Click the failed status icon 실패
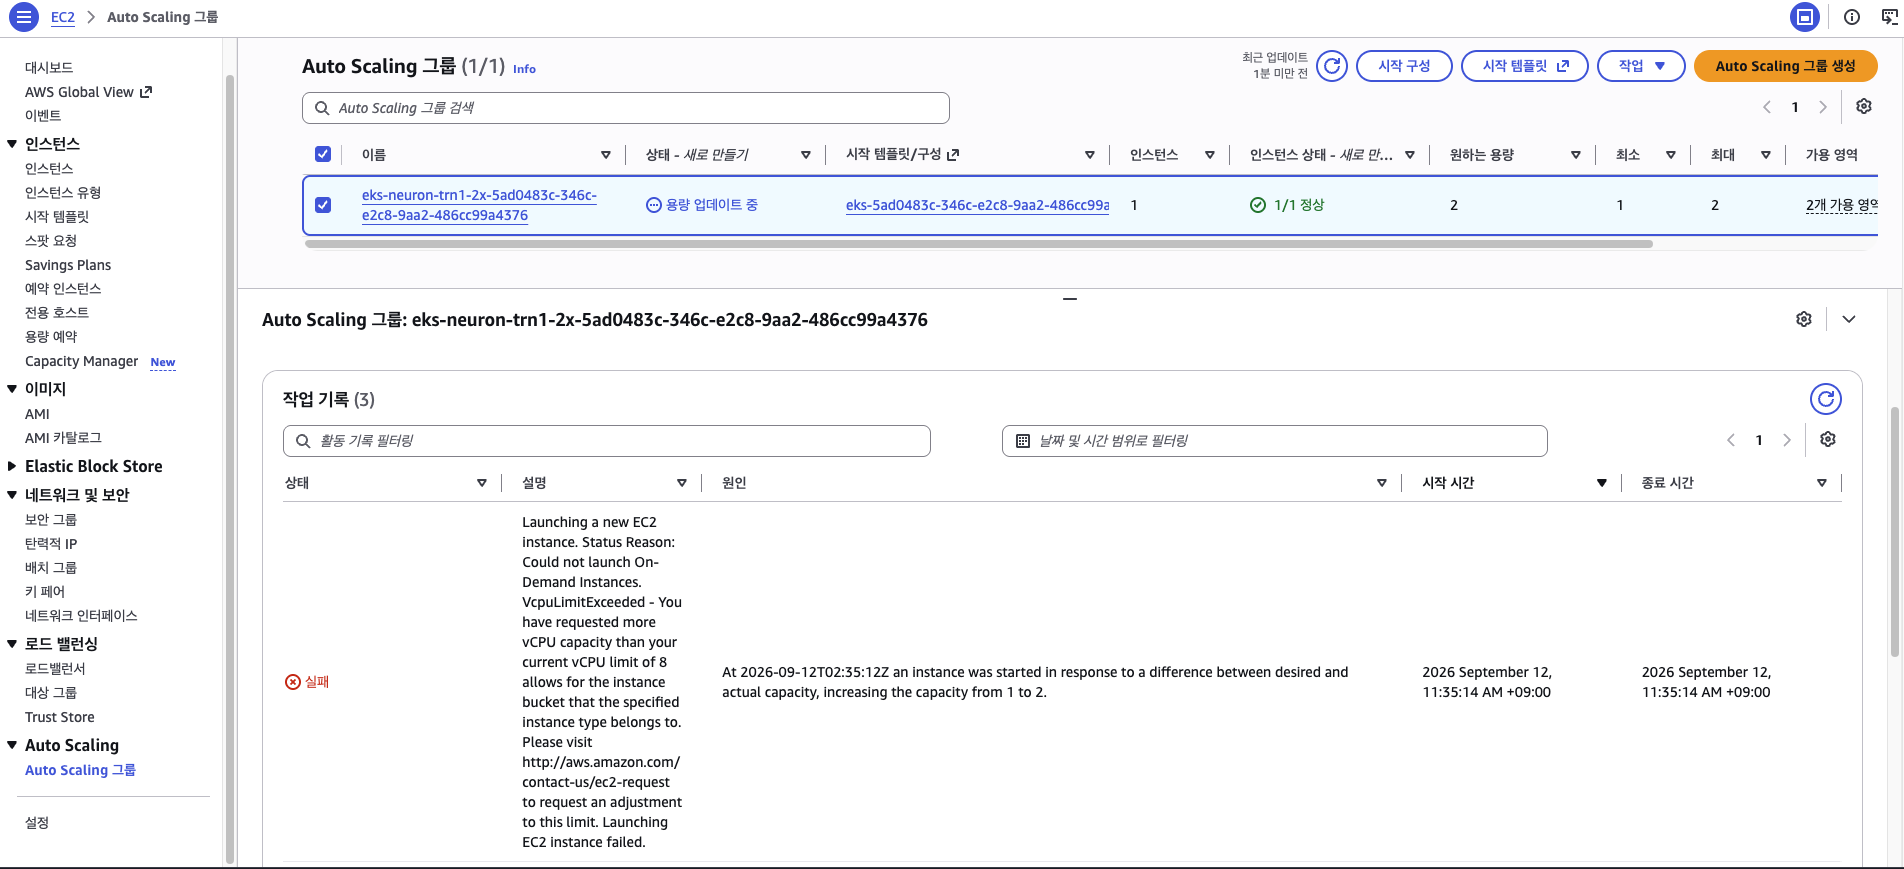1904x869 pixels. point(293,682)
